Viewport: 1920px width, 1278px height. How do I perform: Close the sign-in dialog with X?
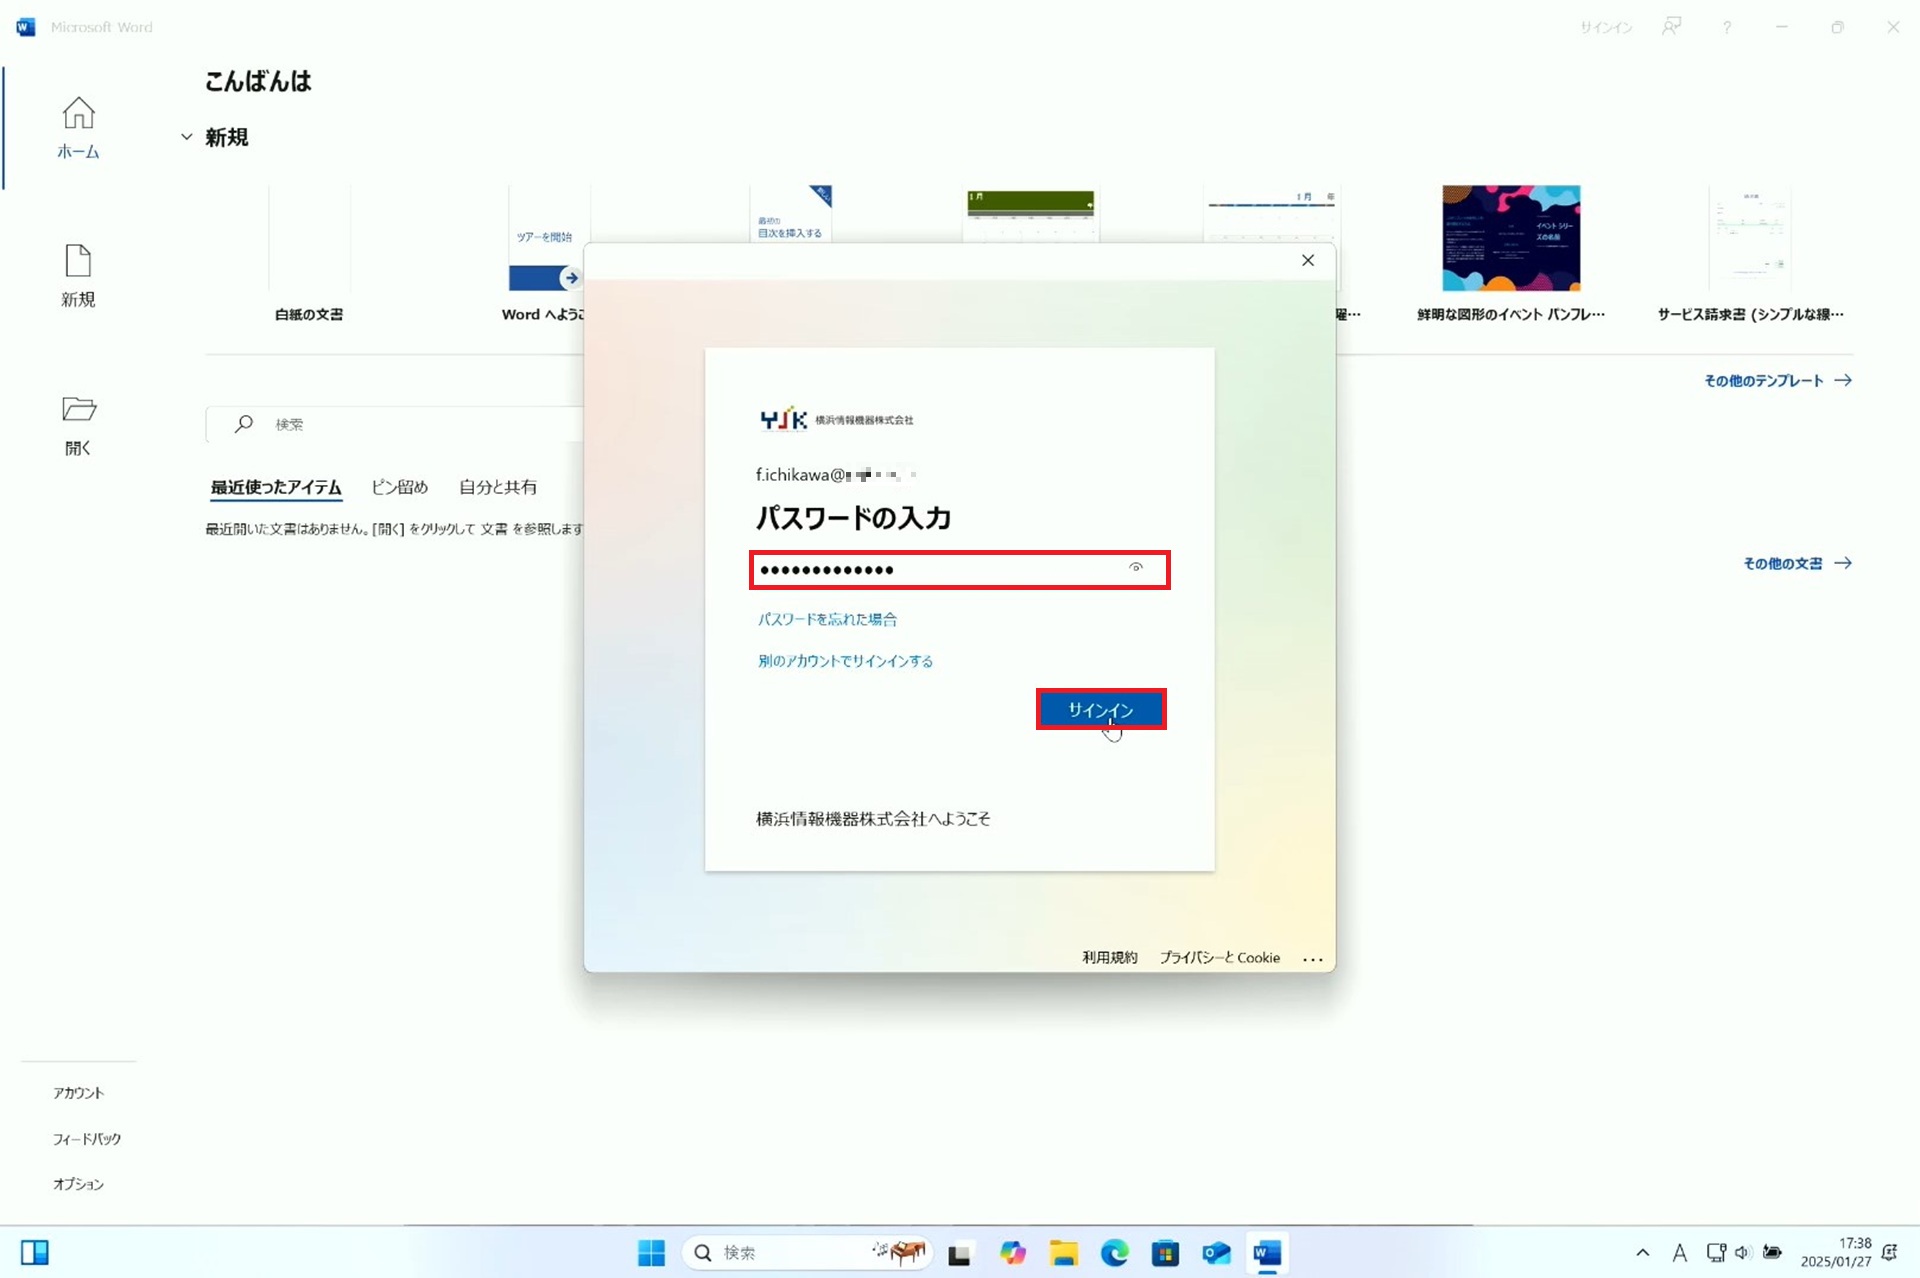tap(1307, 260)
